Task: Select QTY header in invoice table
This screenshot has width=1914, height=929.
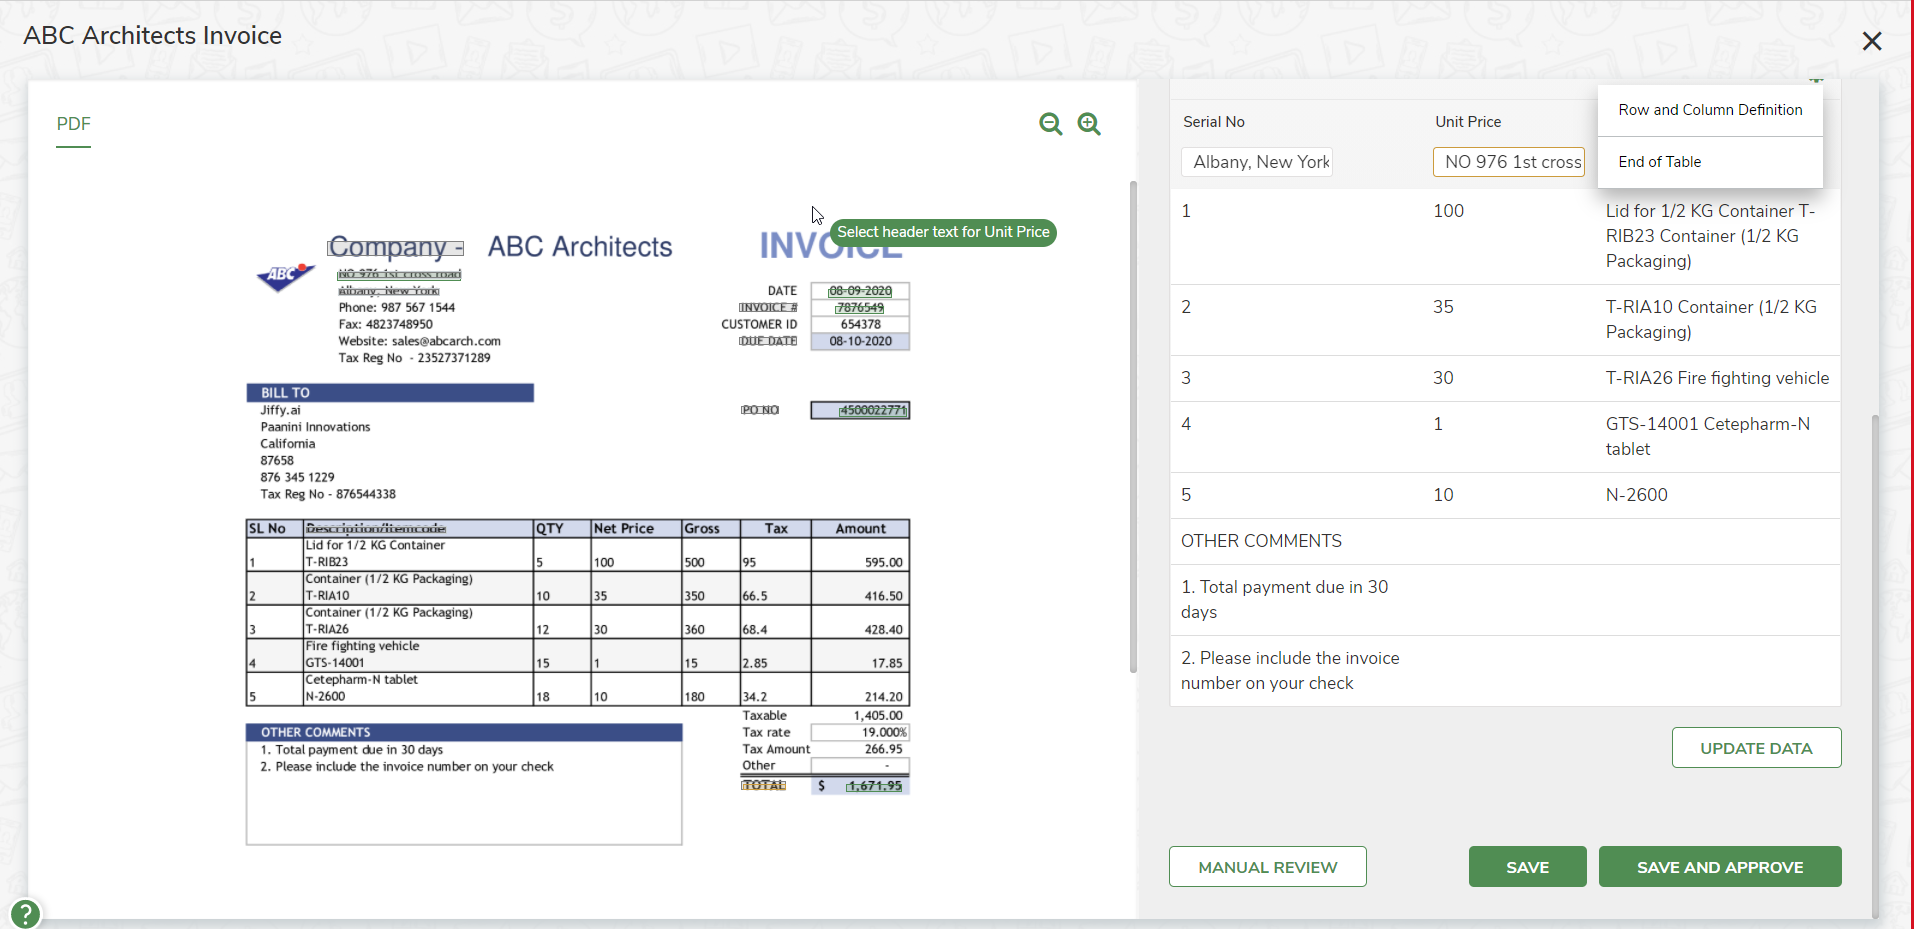Action: (x=550, y=529)
